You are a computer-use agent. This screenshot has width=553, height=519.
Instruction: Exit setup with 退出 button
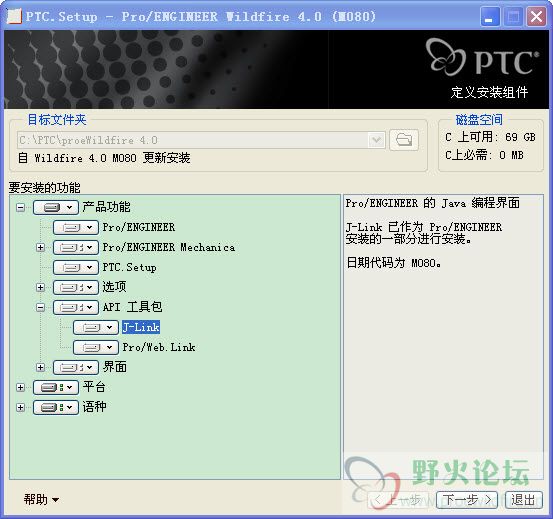tap(523, 500)
